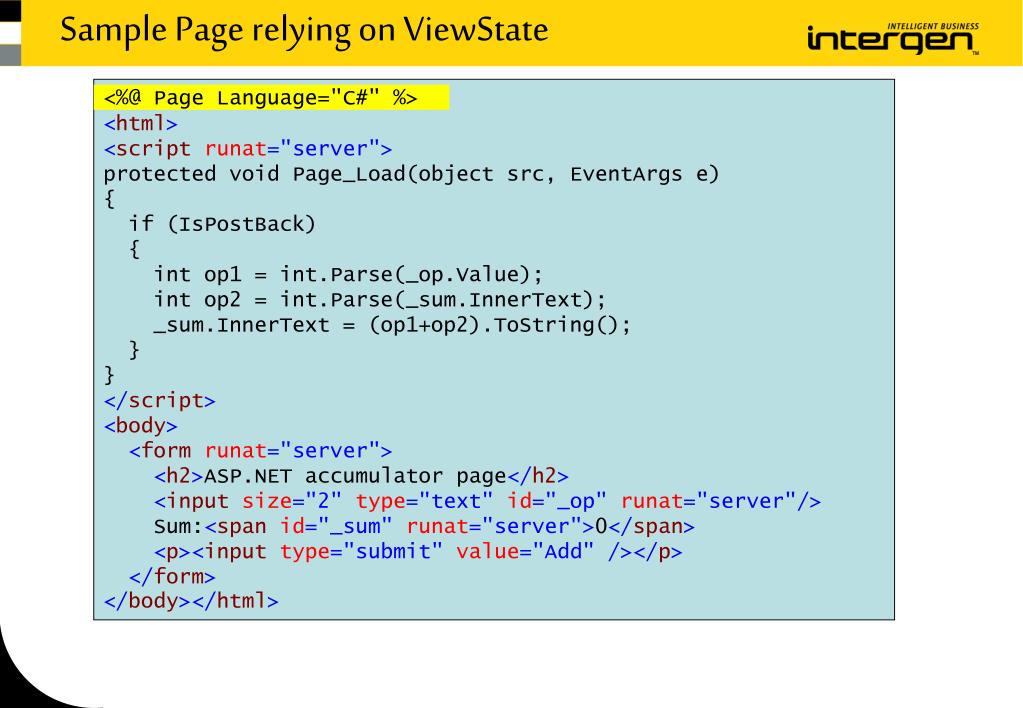Click the <script runat="server"> line
The width and height of the screenshot is (1023, 708).
coord(248,149)
